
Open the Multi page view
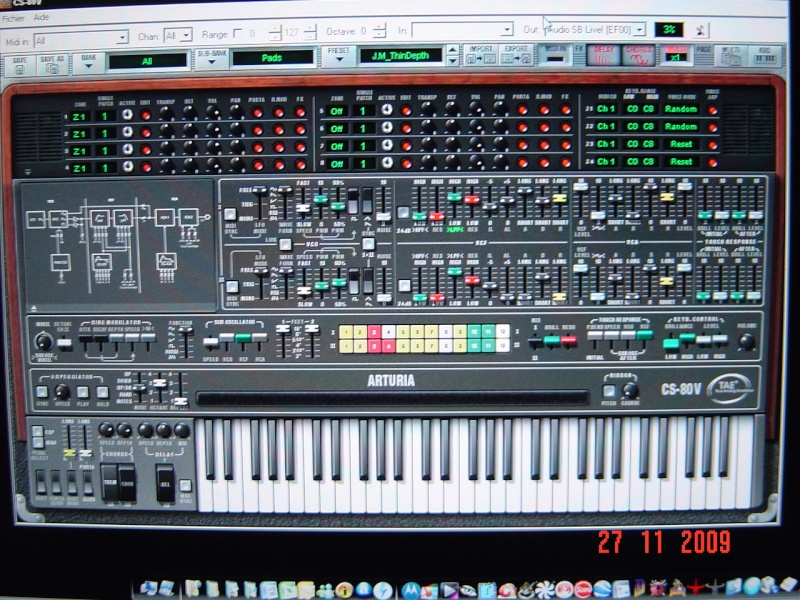(x=731, y=55)
